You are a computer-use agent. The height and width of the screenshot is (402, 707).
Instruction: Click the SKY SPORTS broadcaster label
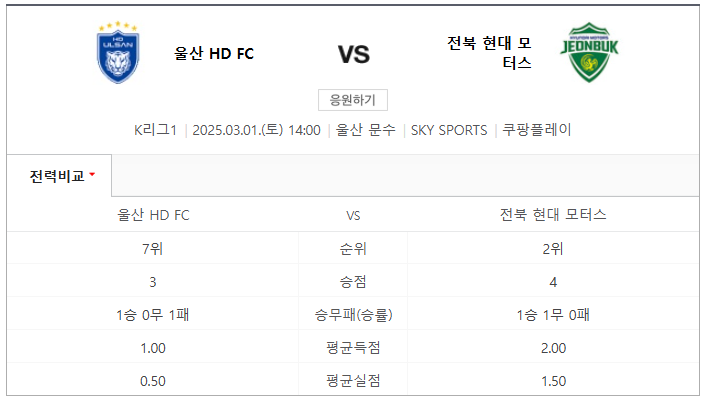coord(449,130)
